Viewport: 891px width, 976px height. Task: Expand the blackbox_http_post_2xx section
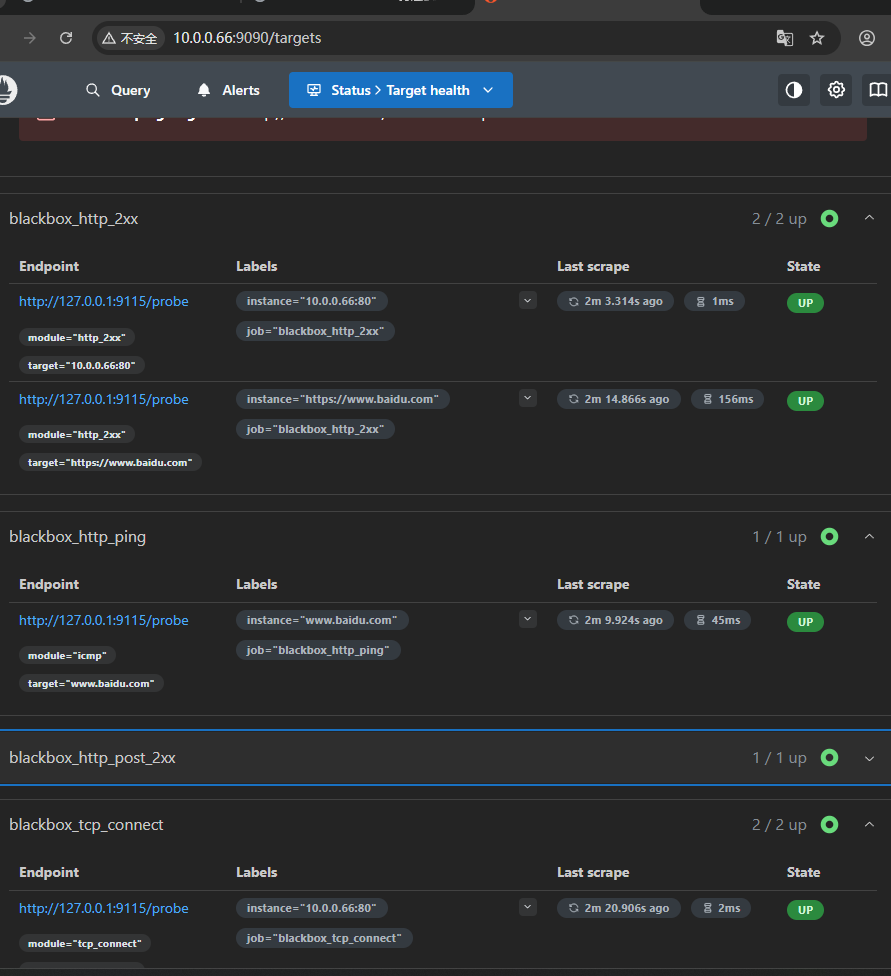pos(869,758)
